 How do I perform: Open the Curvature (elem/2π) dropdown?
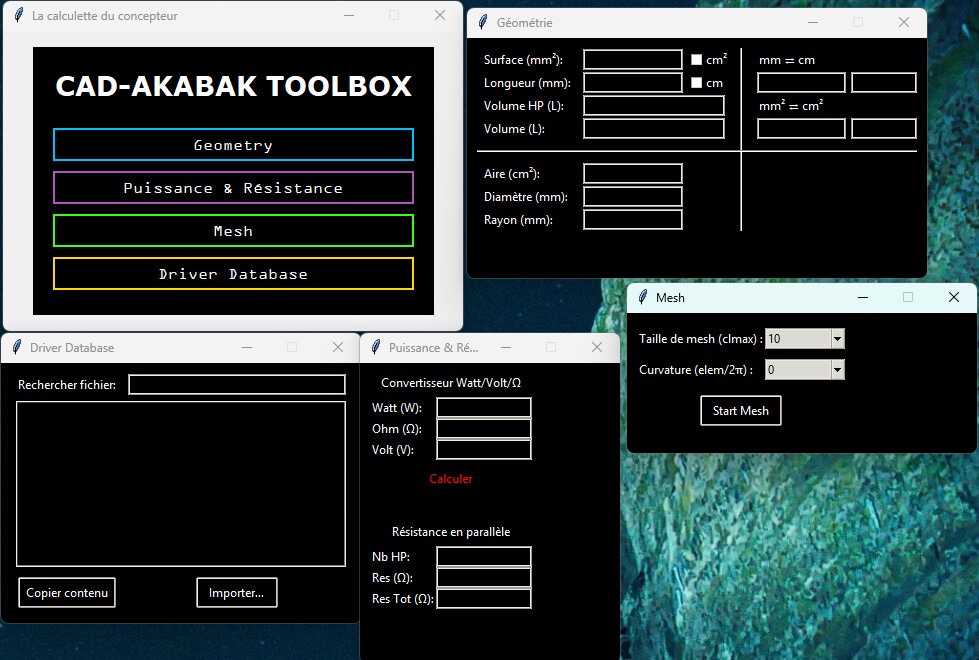click(838, 371)
